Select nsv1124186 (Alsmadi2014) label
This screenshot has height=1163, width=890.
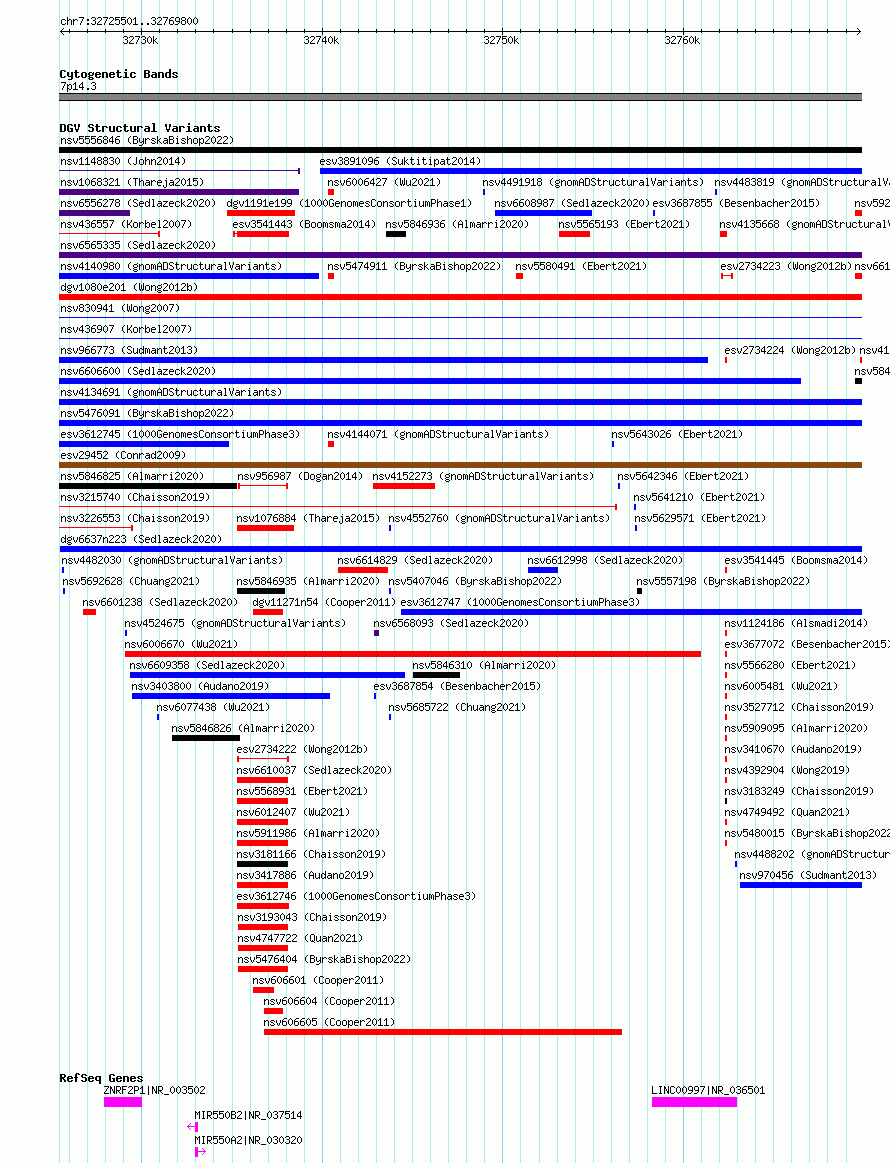[796, 623]
